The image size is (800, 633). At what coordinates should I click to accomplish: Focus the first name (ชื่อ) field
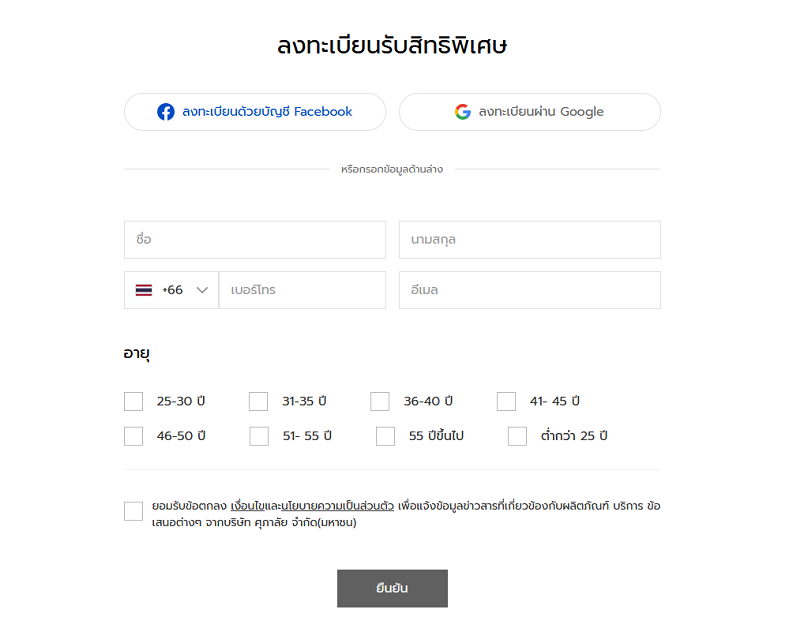point(255,240)
